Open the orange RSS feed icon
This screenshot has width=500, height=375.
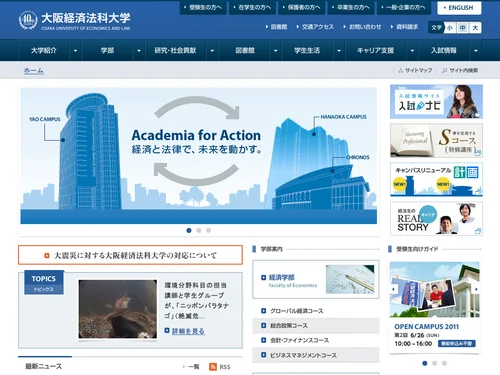(213, 367)
